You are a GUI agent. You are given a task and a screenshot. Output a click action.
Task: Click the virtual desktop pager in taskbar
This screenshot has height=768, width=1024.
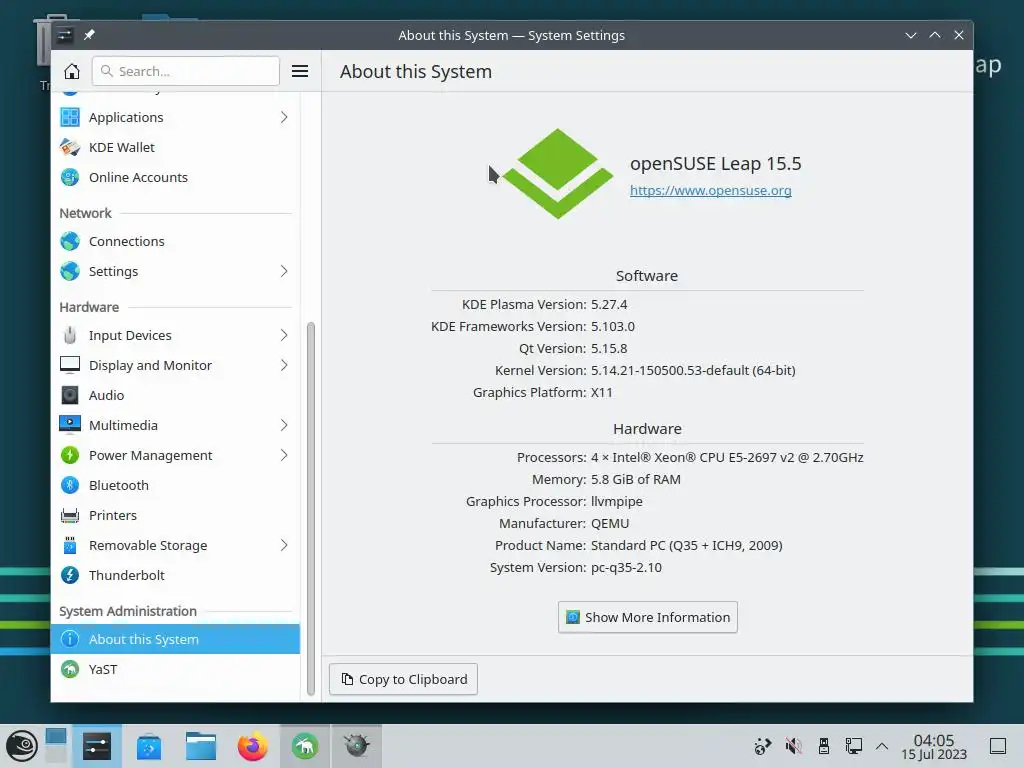(56, 746)
